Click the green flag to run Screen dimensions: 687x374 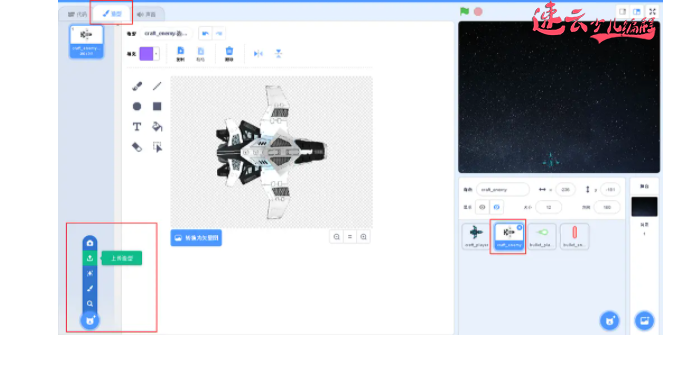coord(464,11)
